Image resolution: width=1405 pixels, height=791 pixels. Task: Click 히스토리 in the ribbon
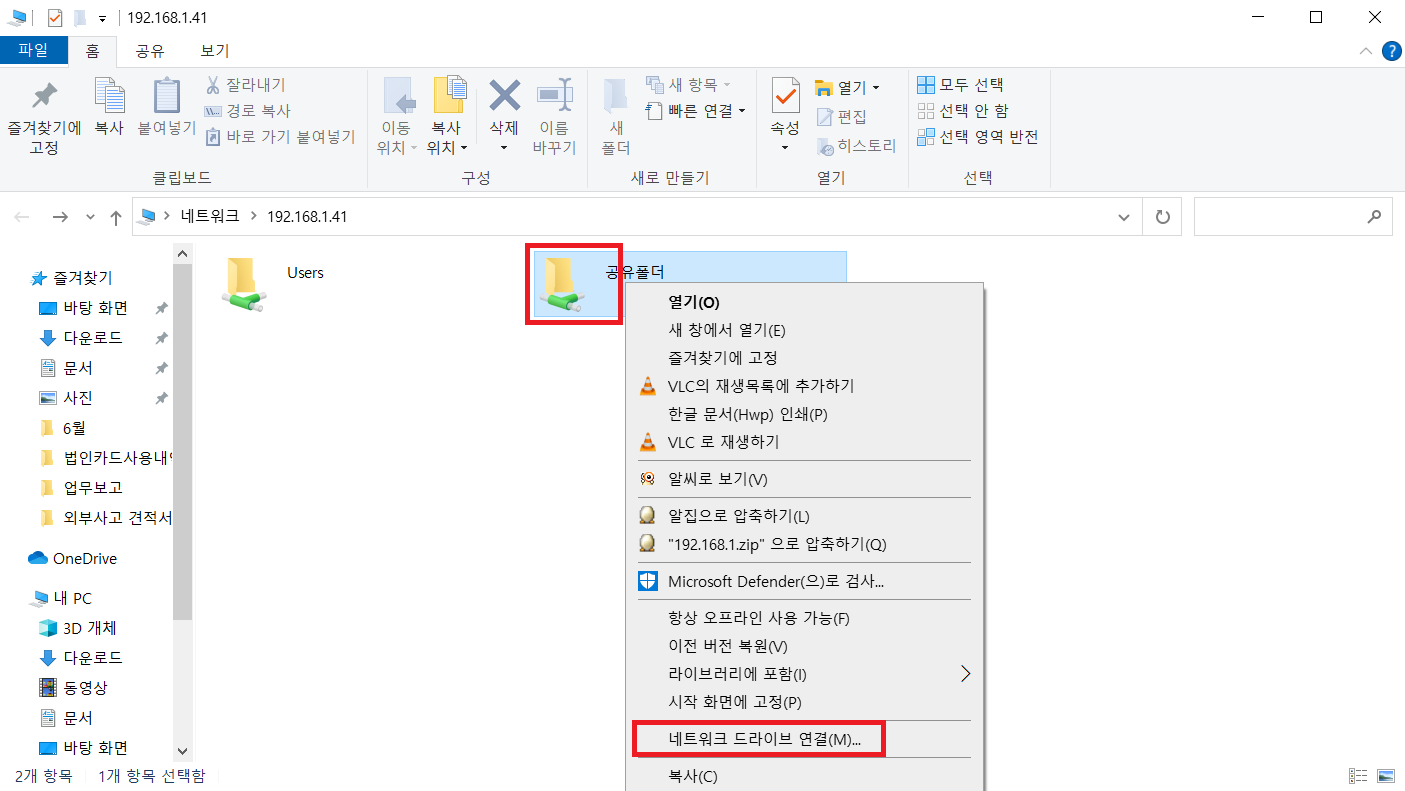click(x=856, y=146)
